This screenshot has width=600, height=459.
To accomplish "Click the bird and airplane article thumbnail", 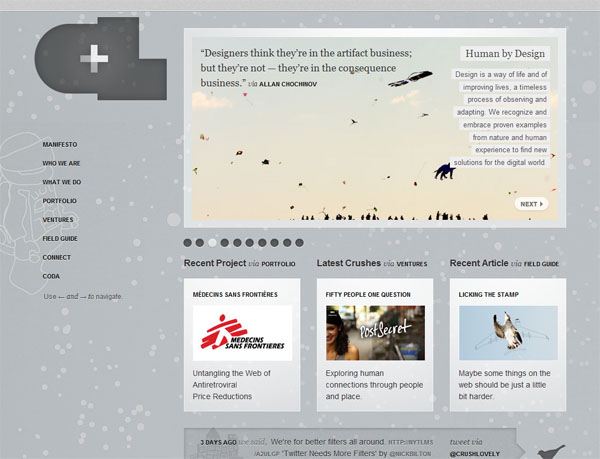I will [508, 333].
